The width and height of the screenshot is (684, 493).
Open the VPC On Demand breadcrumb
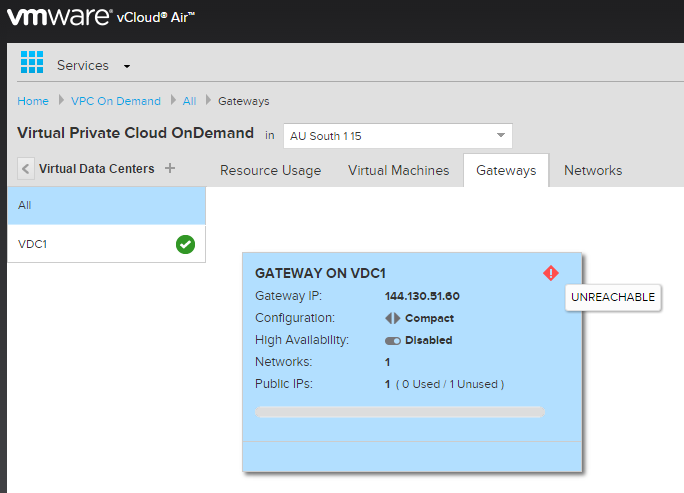point(116,101)
